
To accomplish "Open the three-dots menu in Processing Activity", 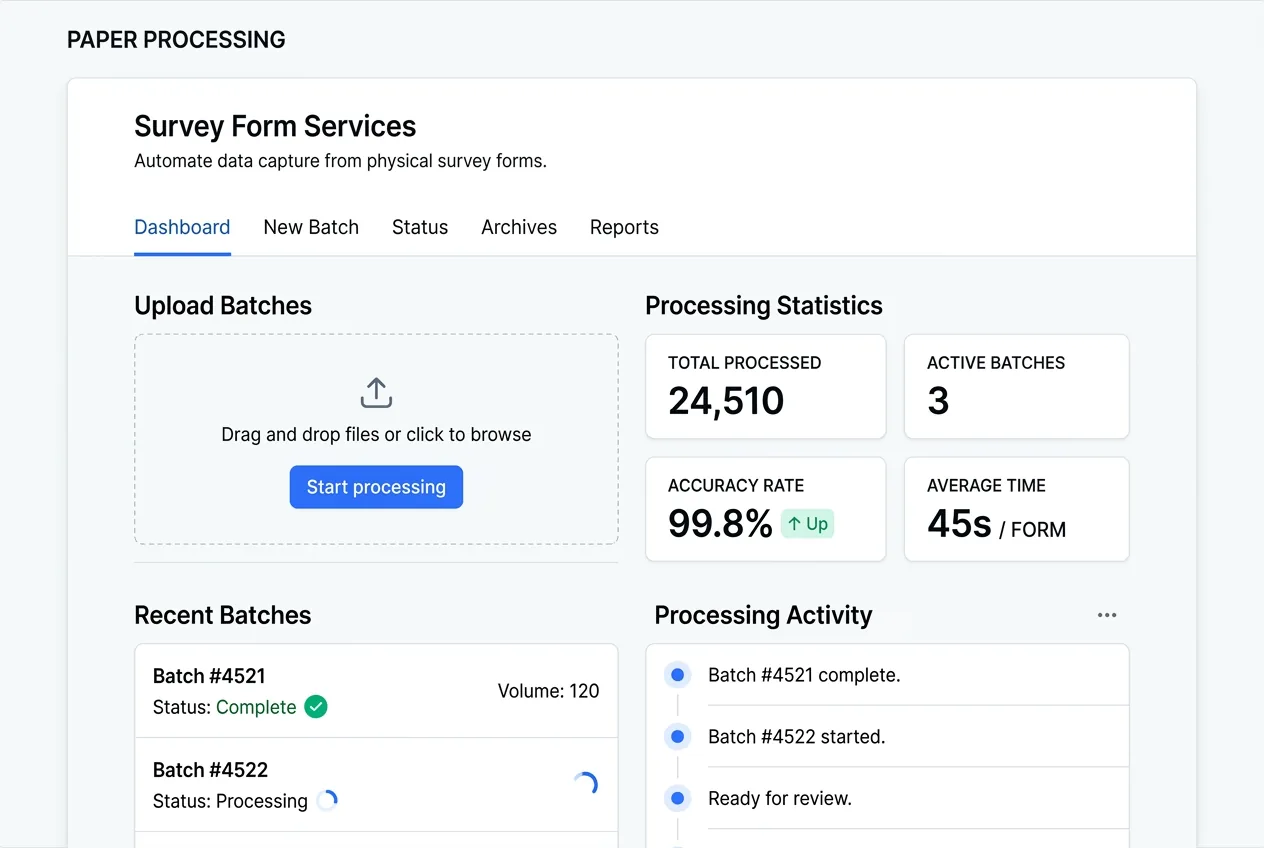I will (x=1107, y=615).
